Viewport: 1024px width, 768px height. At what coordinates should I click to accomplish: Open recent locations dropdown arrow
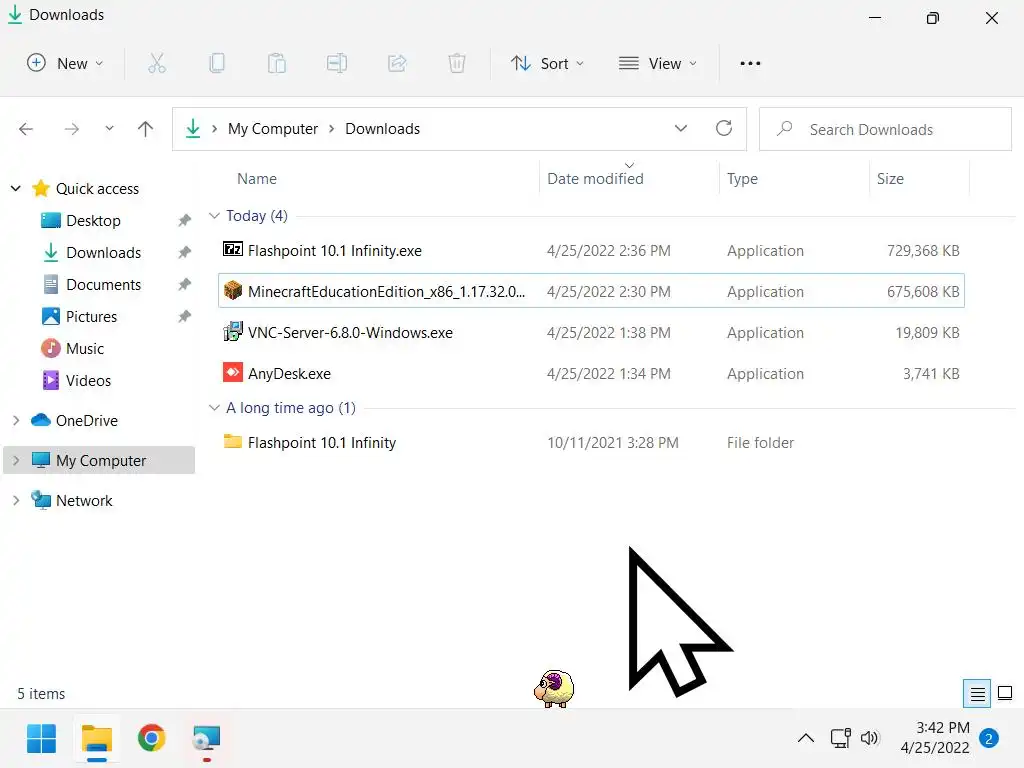(x=110, y=129)
